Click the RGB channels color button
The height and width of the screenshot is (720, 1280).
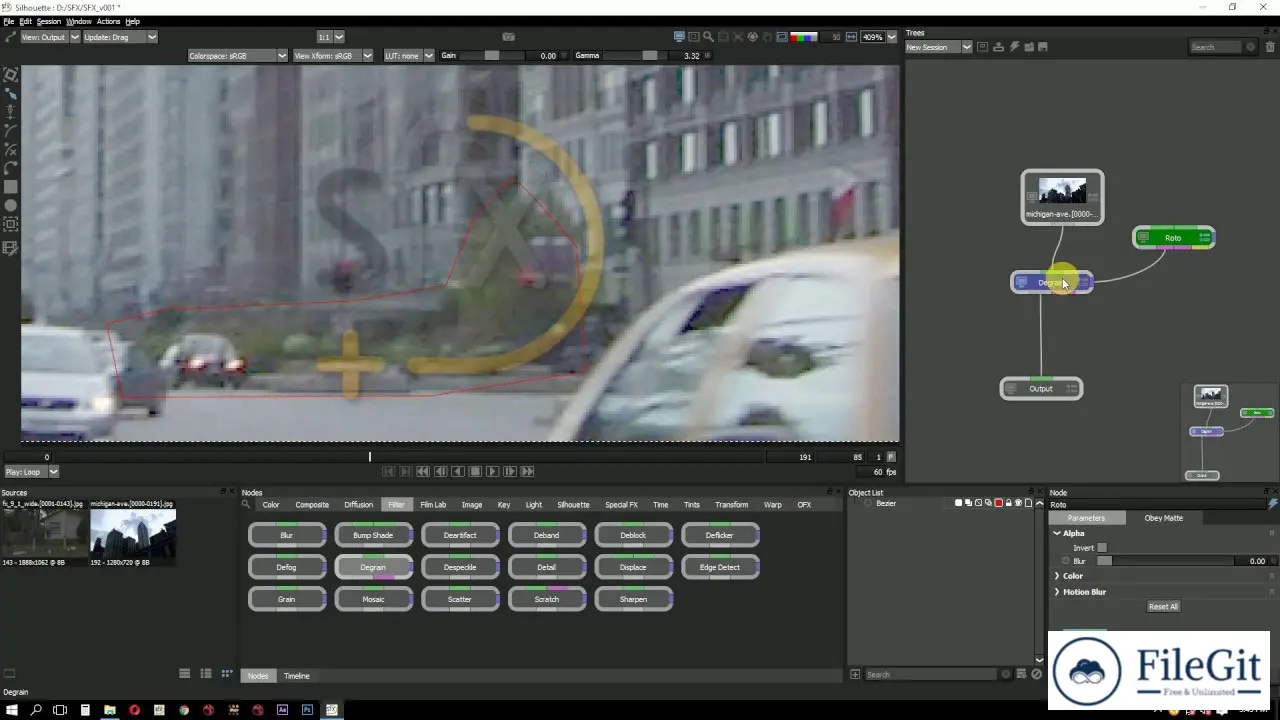pyautogui.click(x=804, y=37)
